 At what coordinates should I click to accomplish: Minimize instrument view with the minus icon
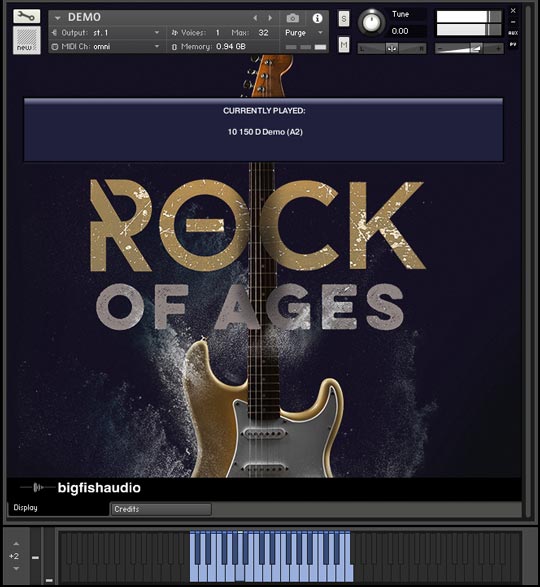(x=513, y=22)
